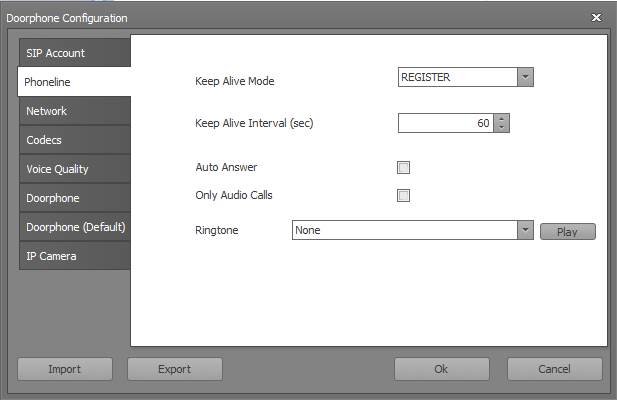Open the SIP Account tab

75,53
